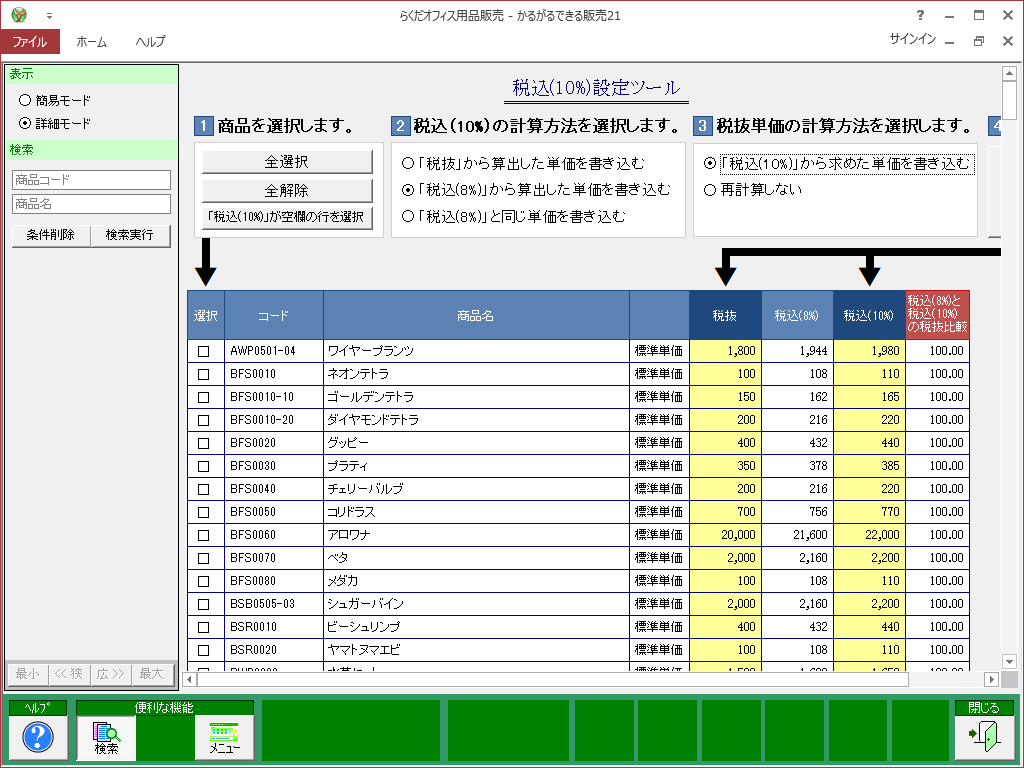The height and width of the screenshot is (768, 1024).
Task: Focus the 商品名 search field
Action: coord(91,204)
